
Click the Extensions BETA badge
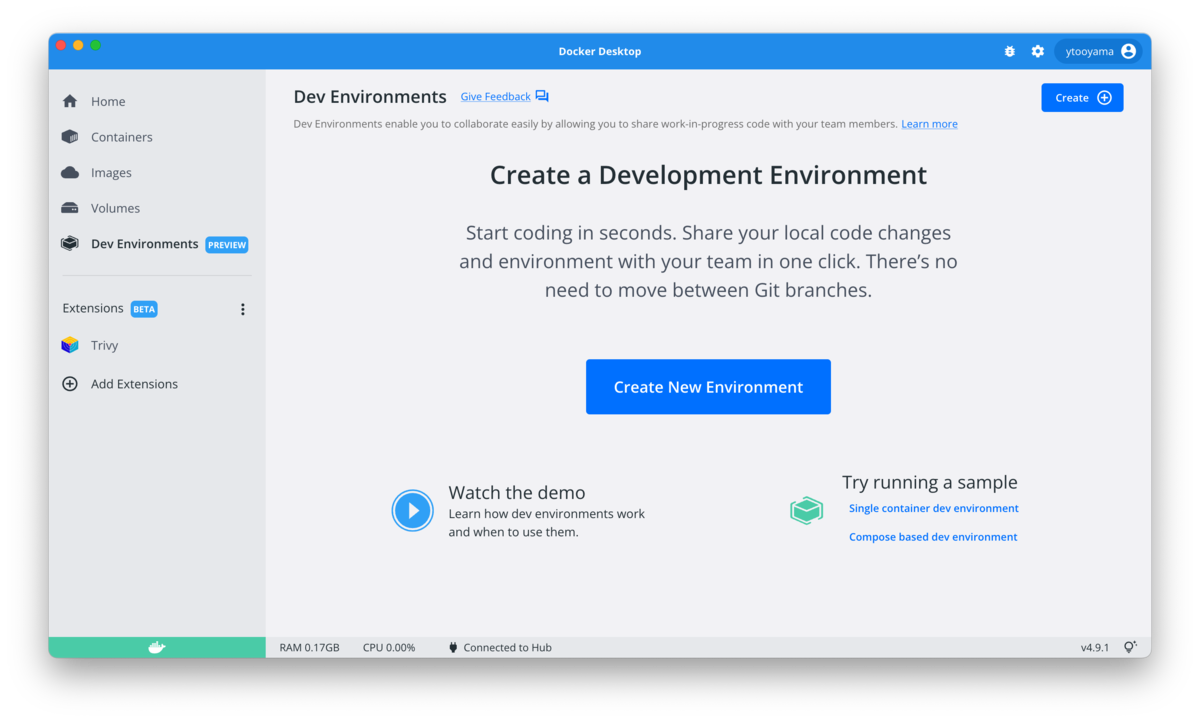coord(144,309)
